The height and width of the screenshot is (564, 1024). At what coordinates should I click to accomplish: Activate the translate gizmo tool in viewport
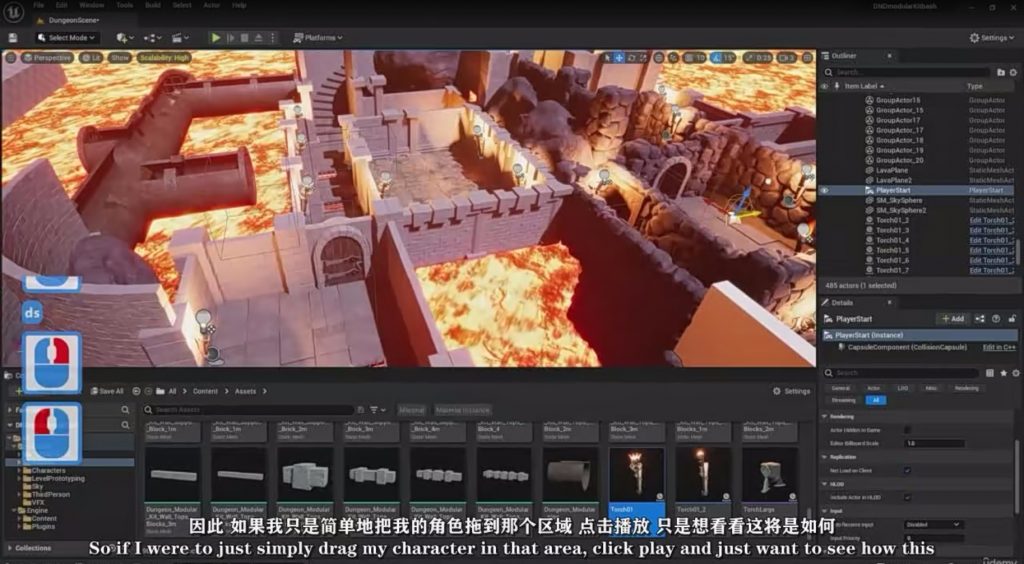pyautogui.click(x=619, y=57)
